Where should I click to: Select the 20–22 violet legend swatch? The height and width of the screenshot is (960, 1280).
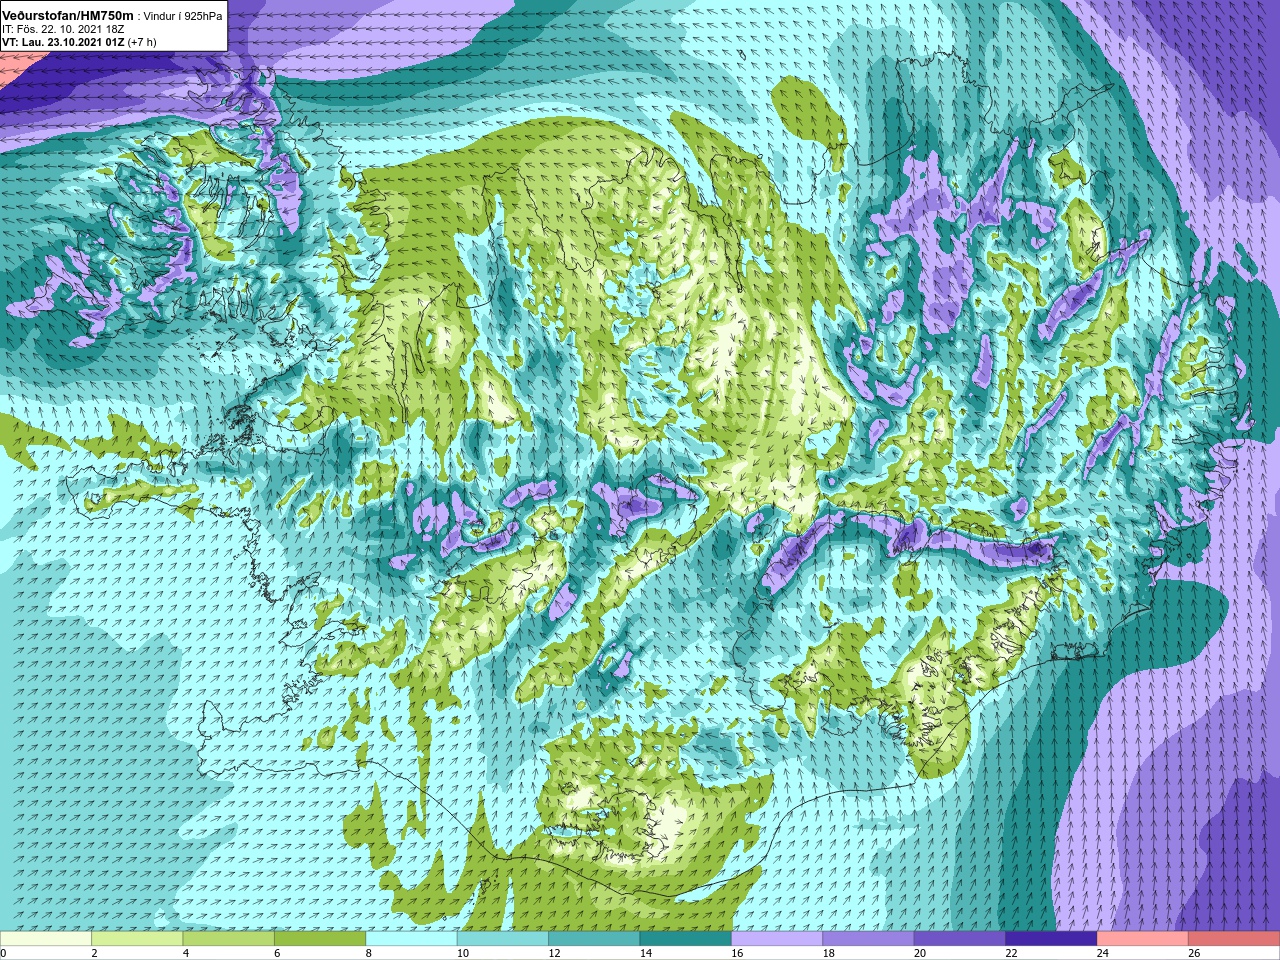(959, 939)
